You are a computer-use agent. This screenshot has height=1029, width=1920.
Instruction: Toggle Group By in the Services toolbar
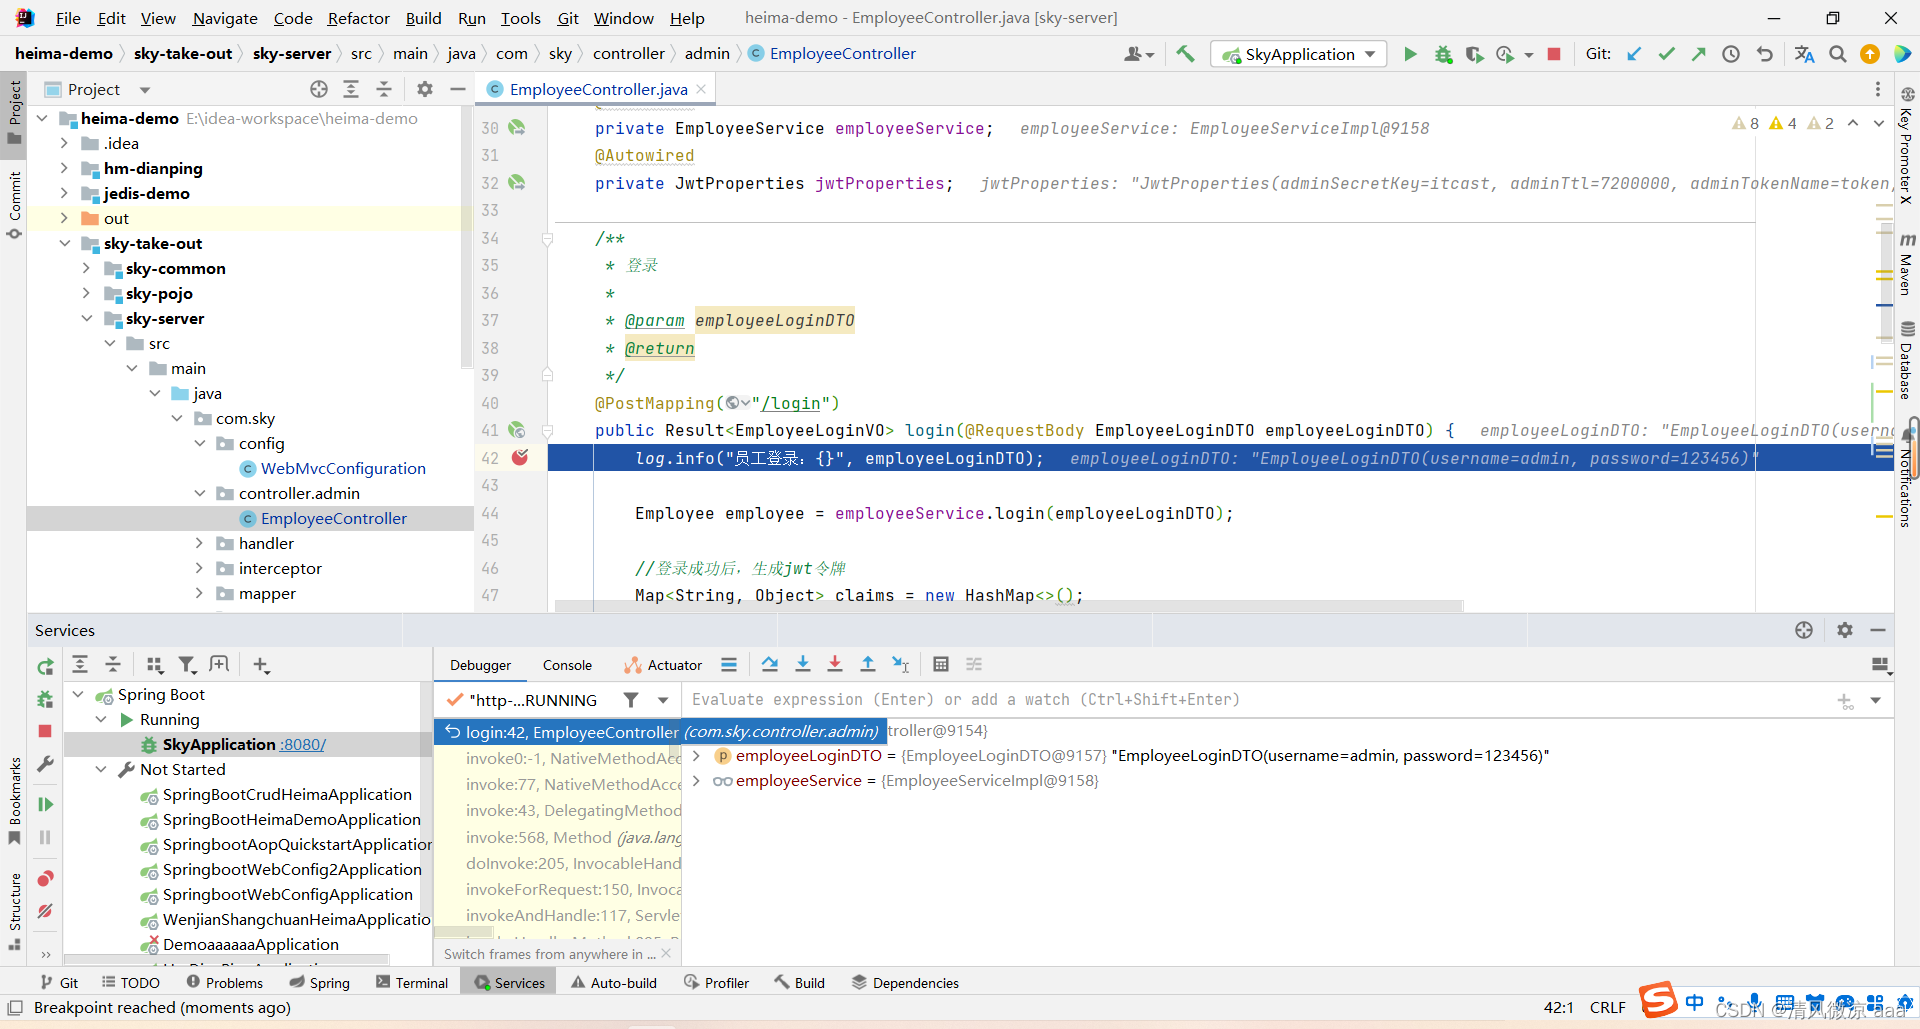coord(154,665)
